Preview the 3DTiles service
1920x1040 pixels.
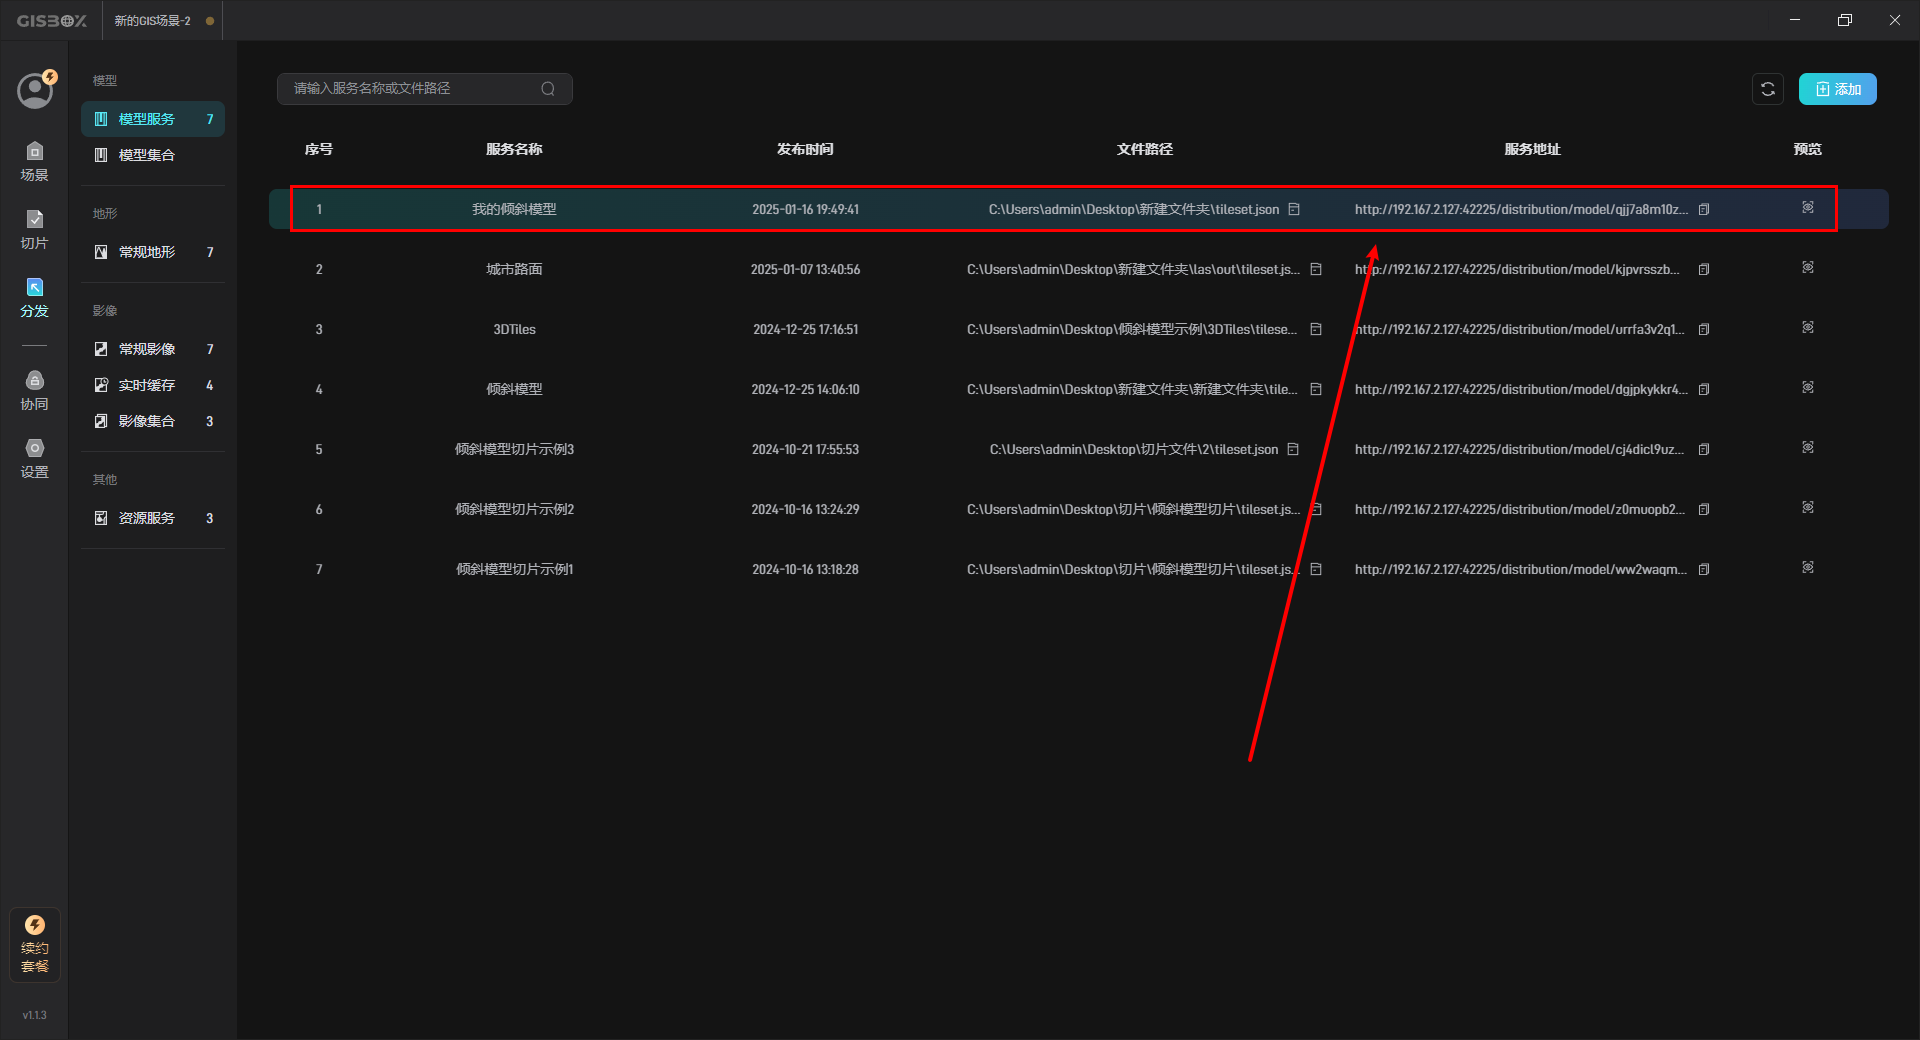[1808, 327]
